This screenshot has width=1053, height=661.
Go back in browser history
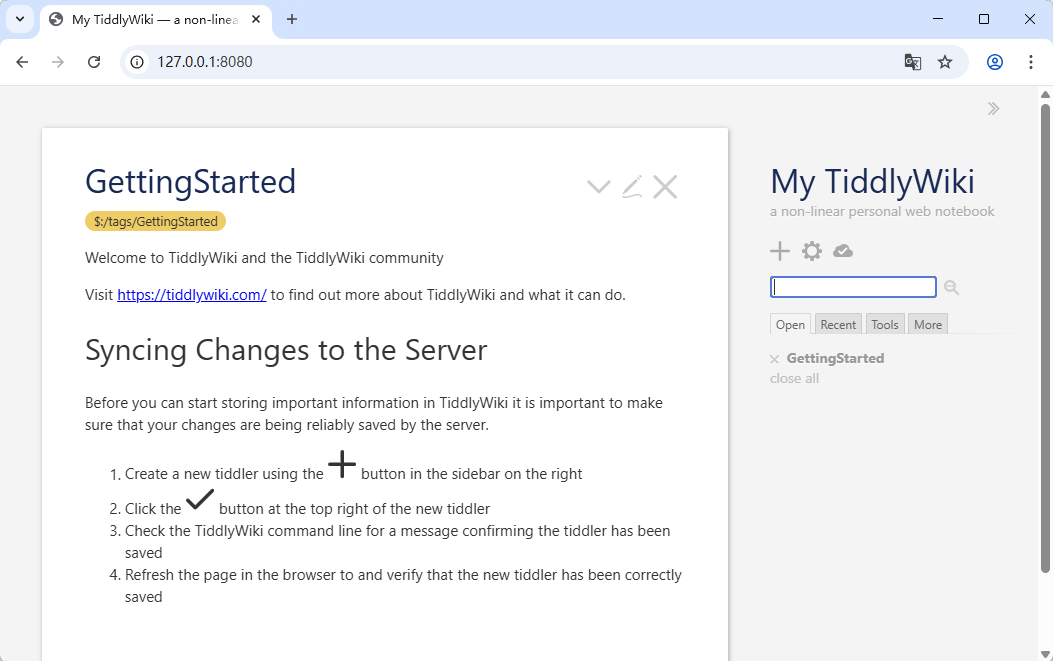(22, 62)
